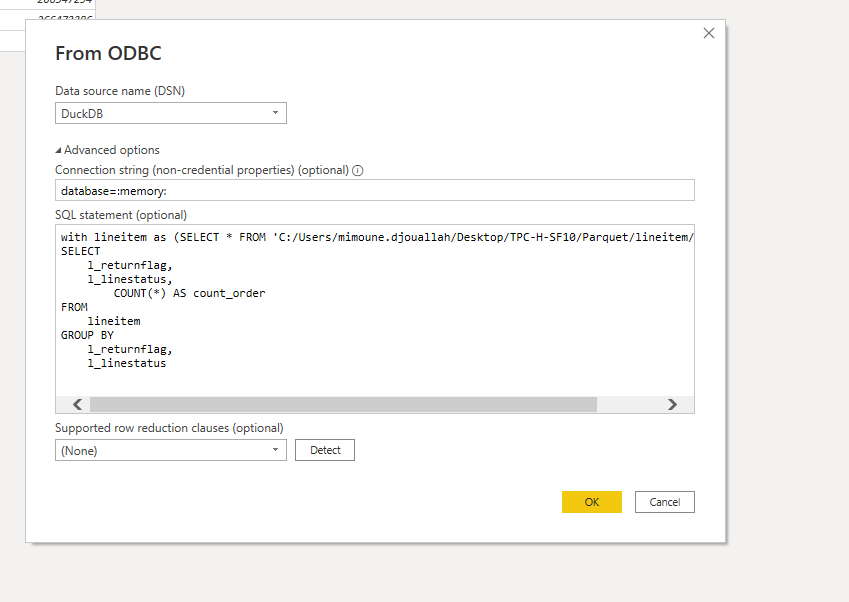Click the FROM keyword line in SQL statement
The width and height of the screenshot is (849, 602).
pos(74,307)
